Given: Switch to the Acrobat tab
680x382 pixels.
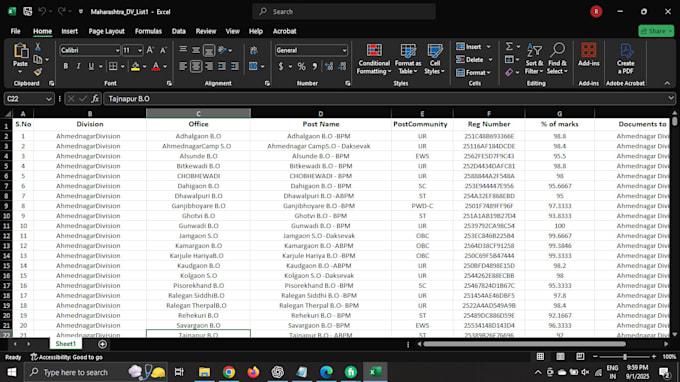Looking at the screenshot, I should click(284, 31).
